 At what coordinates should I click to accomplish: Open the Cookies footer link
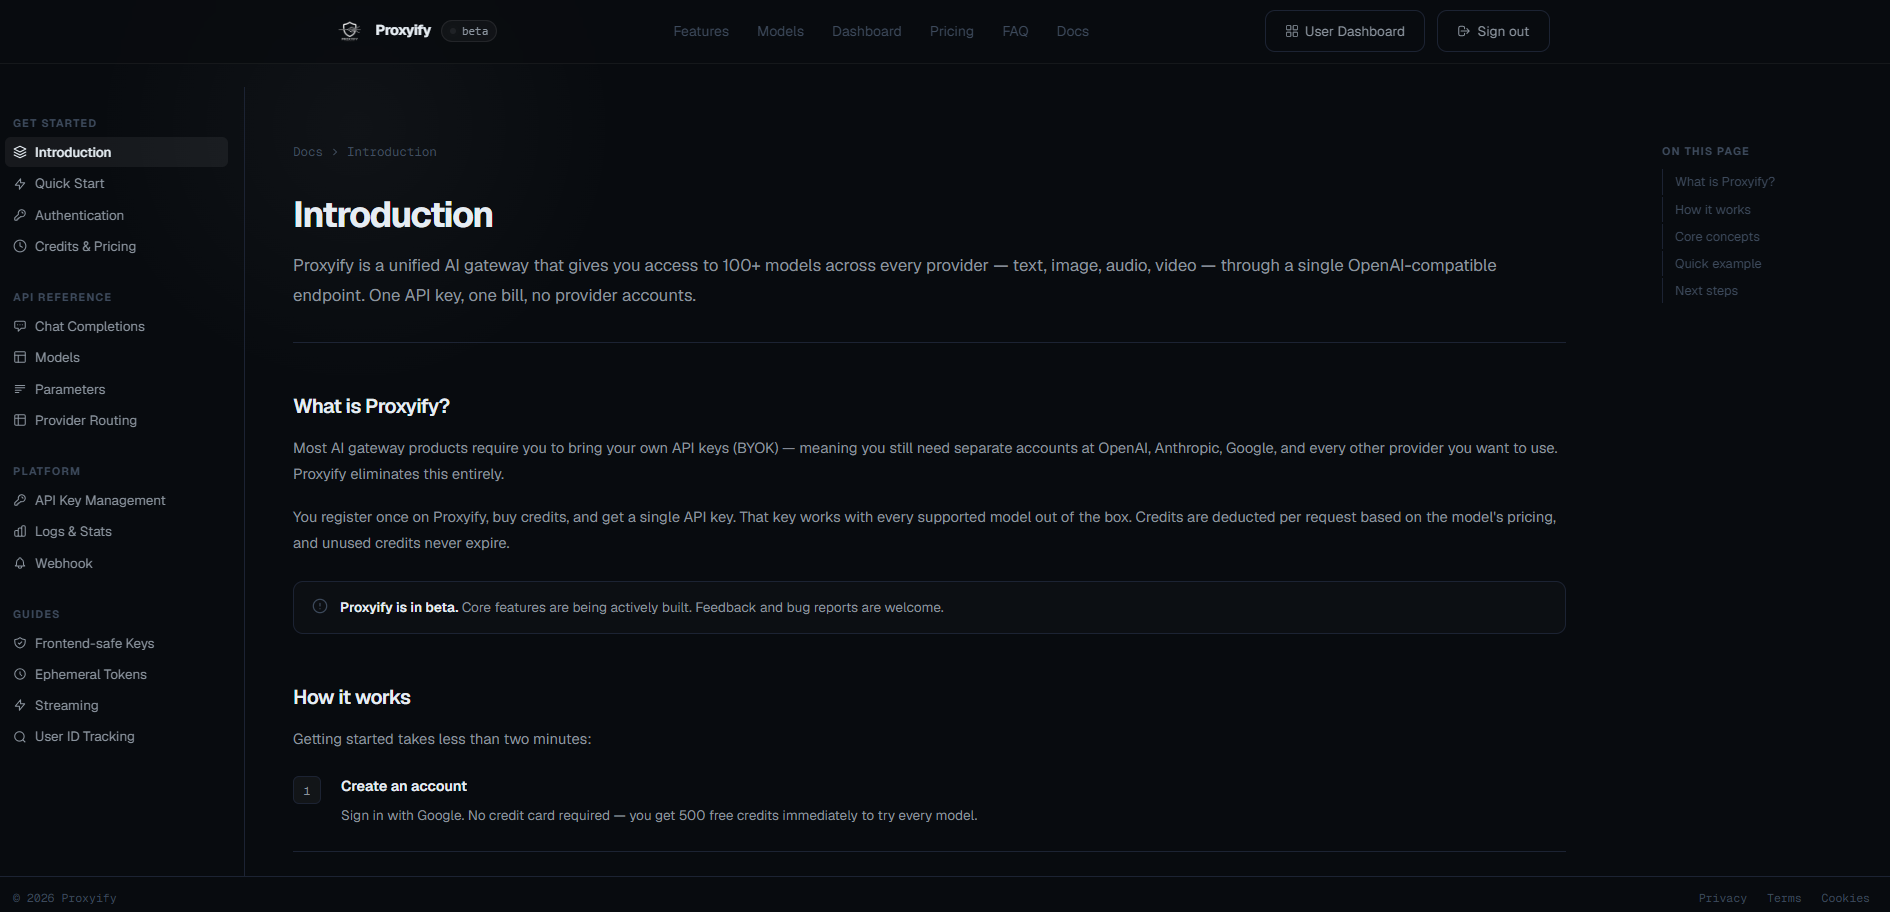1845,898
